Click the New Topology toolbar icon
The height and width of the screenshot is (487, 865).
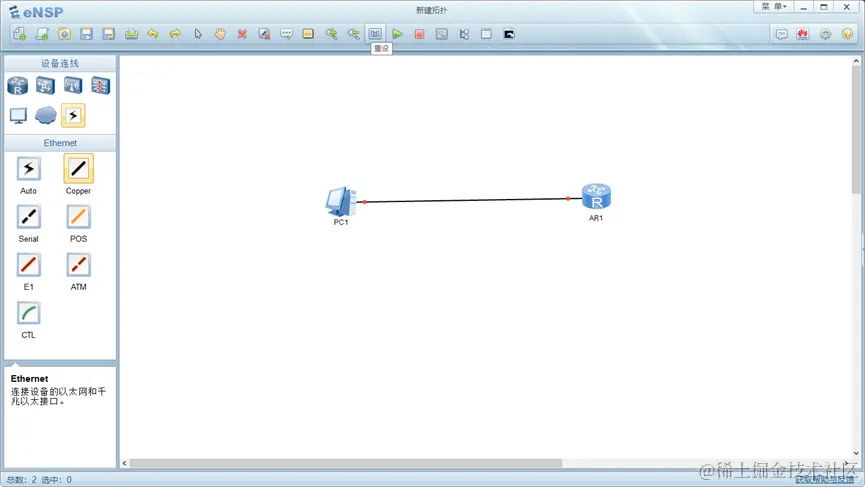[19, 34]
